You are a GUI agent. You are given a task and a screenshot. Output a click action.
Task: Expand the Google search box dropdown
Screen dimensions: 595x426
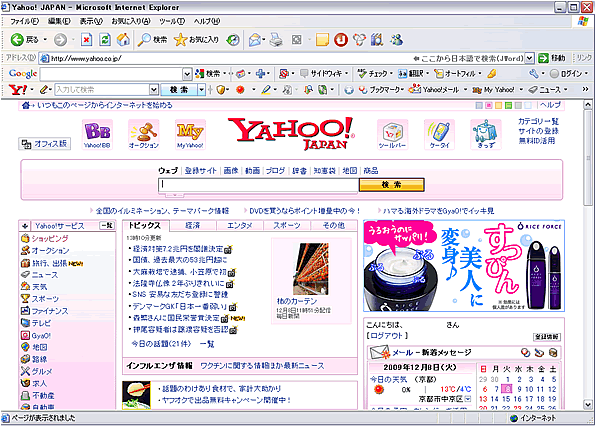click(x=187, y=74)
